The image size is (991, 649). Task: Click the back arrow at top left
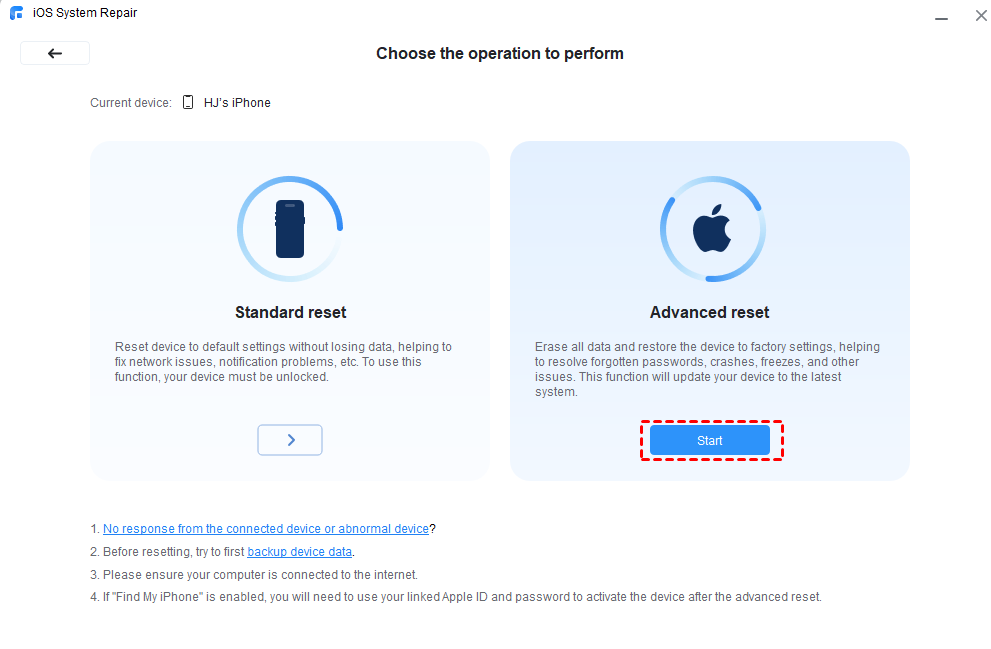pos(55,52)
